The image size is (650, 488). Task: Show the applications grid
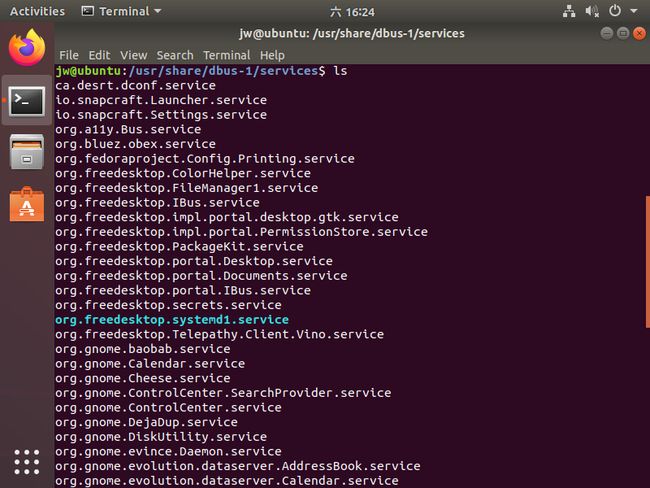point(27,461)
